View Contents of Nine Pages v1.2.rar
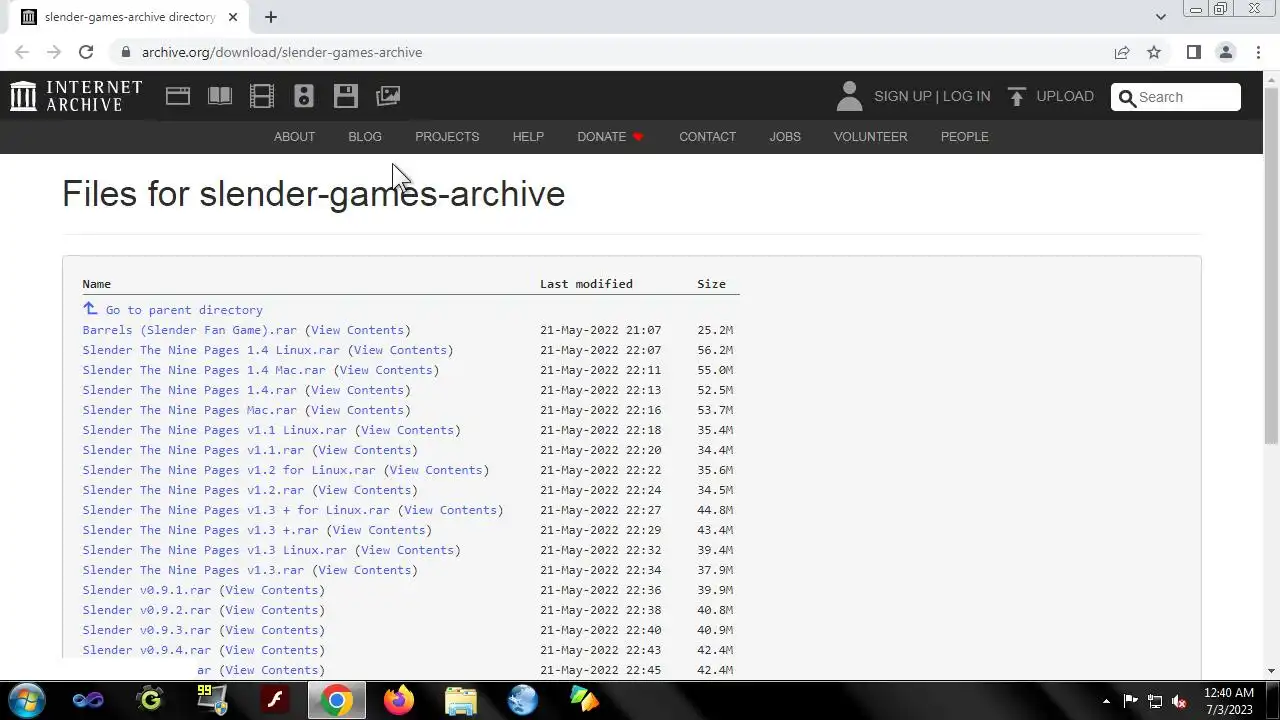 pos(364,490)
